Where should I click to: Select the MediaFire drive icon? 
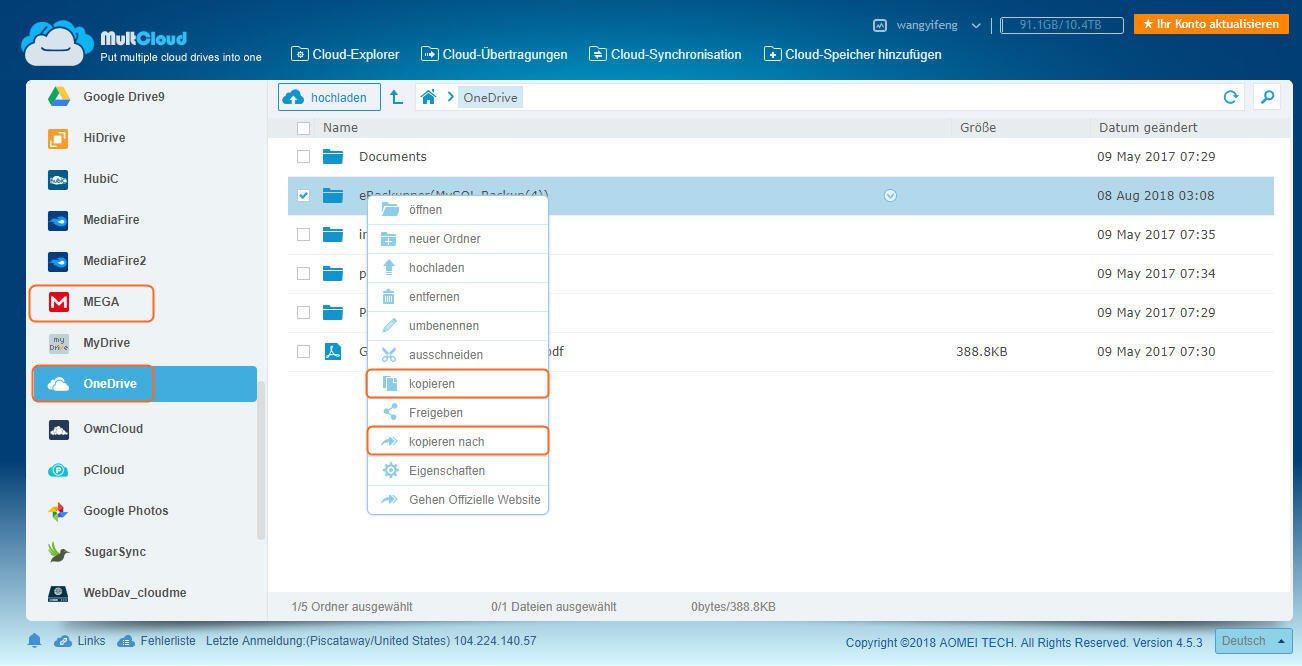pos(58,220)
